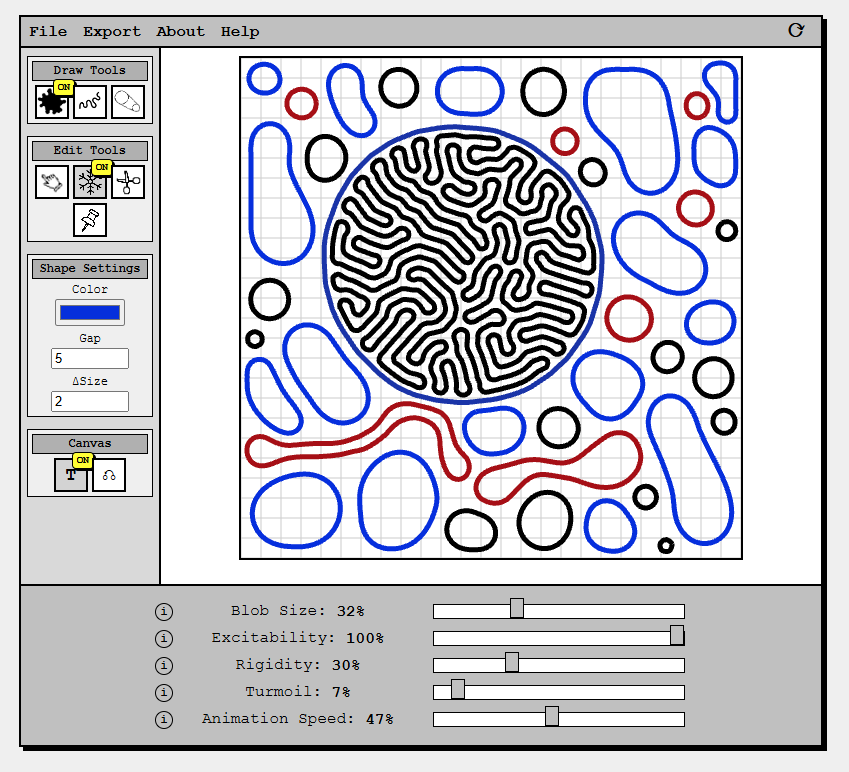This screenshot has width=849, height=772.
Task: Select the squiggle draw tool
Action: (x=90, y=101)
